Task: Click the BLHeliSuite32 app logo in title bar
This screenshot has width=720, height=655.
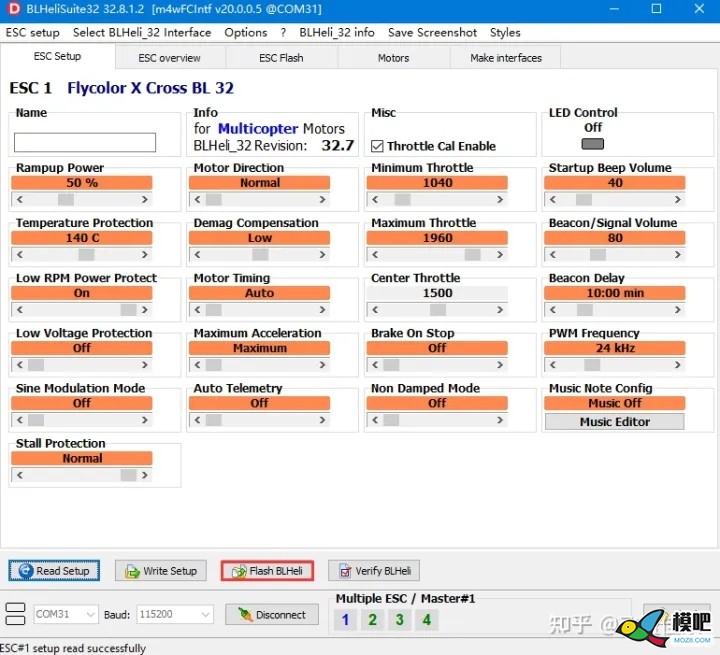Action: pos(15,9)
